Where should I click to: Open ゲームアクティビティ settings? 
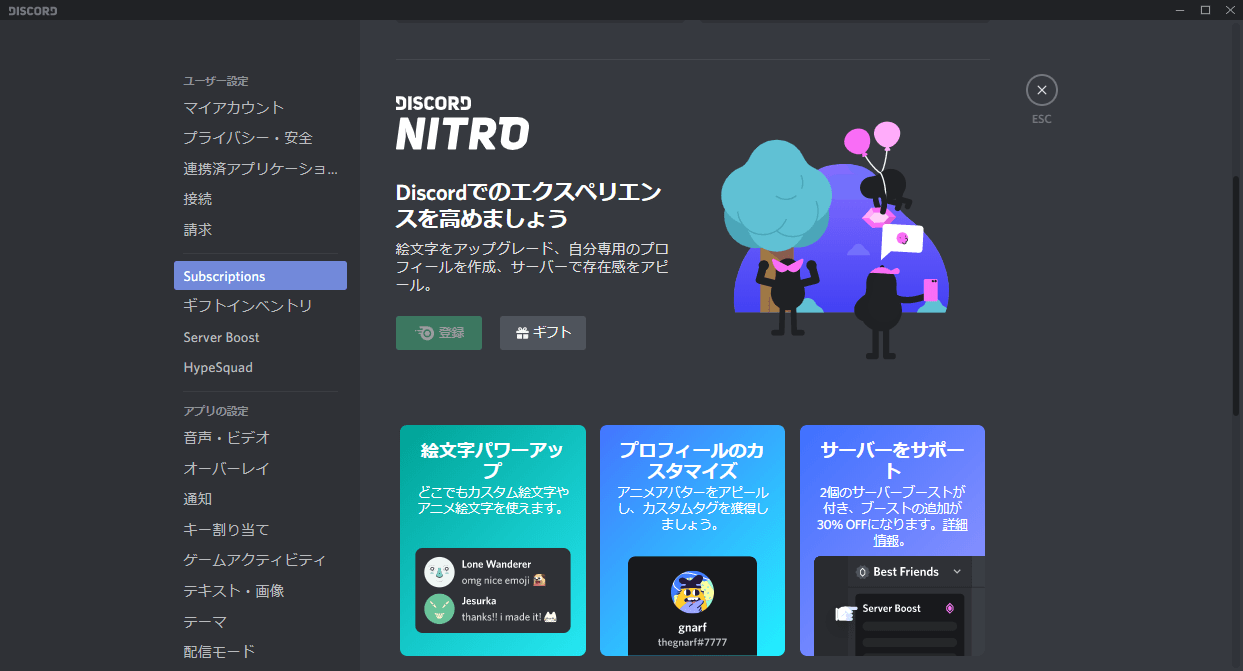pyautogui.click(x=260, y=560)
